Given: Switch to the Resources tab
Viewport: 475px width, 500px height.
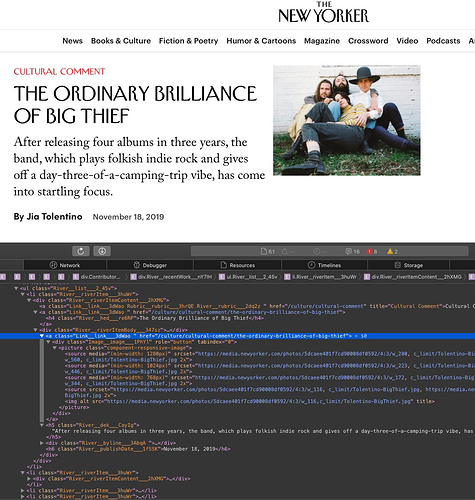Looking at the screenshot, I should pos(237,265).
